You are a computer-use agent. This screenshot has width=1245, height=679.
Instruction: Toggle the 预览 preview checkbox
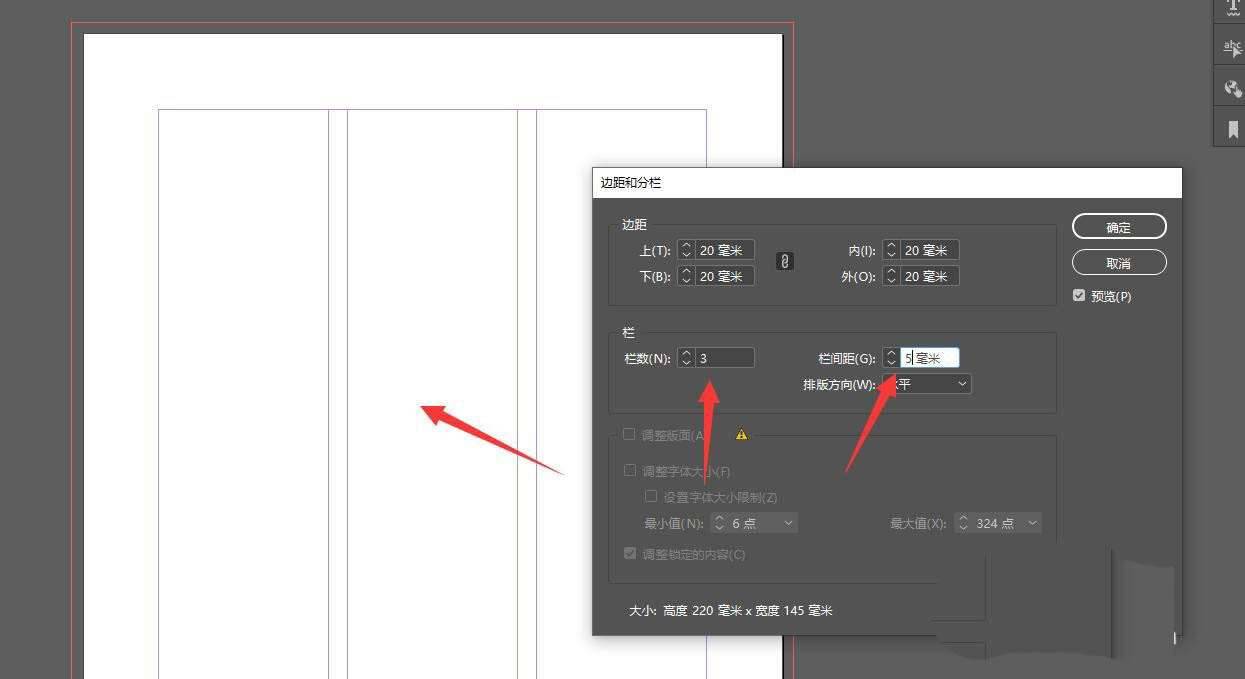click(x=1079, y=296)
